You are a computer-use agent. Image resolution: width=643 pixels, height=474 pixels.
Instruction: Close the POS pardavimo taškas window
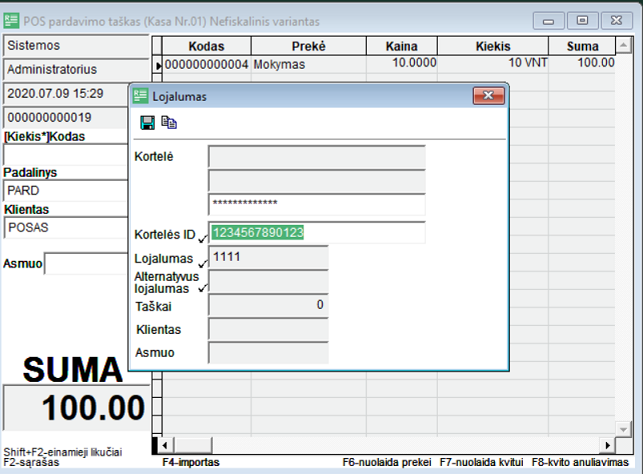click(616, 21)
